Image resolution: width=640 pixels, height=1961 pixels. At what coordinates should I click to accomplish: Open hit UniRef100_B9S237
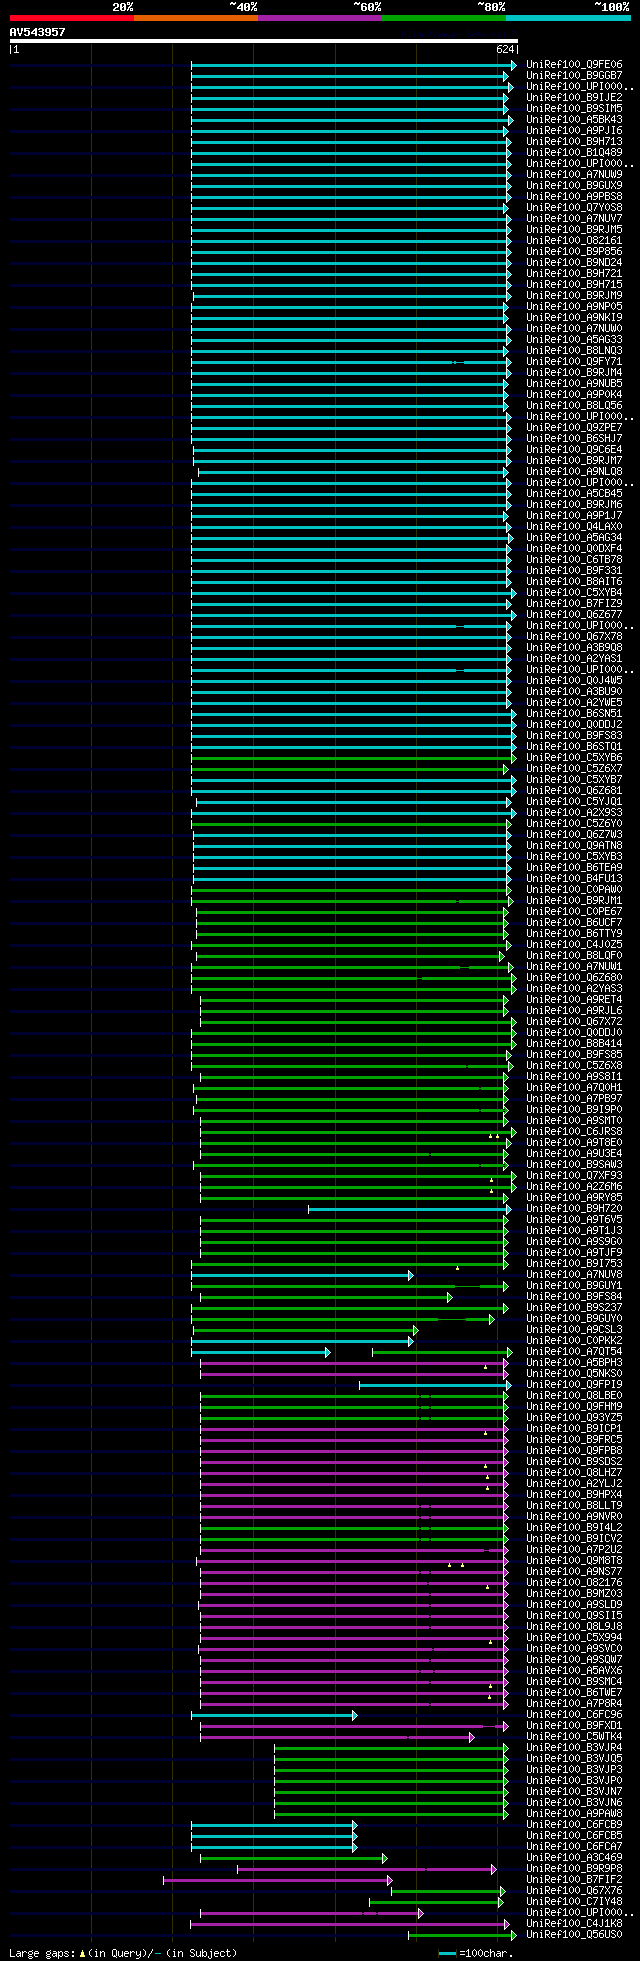(x=574, y=1308)
